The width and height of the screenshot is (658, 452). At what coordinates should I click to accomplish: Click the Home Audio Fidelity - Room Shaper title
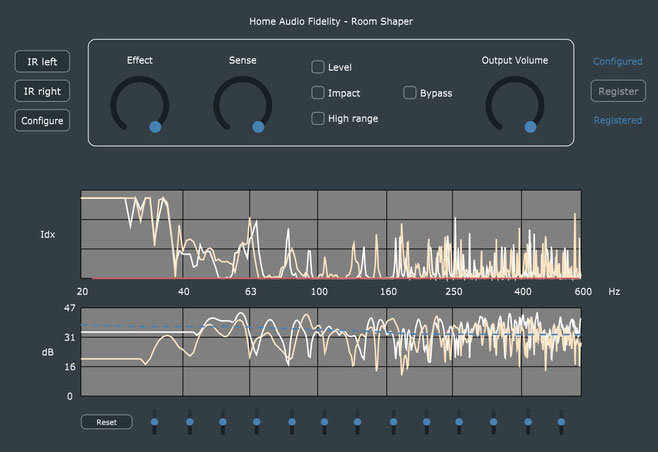[331, 21]
